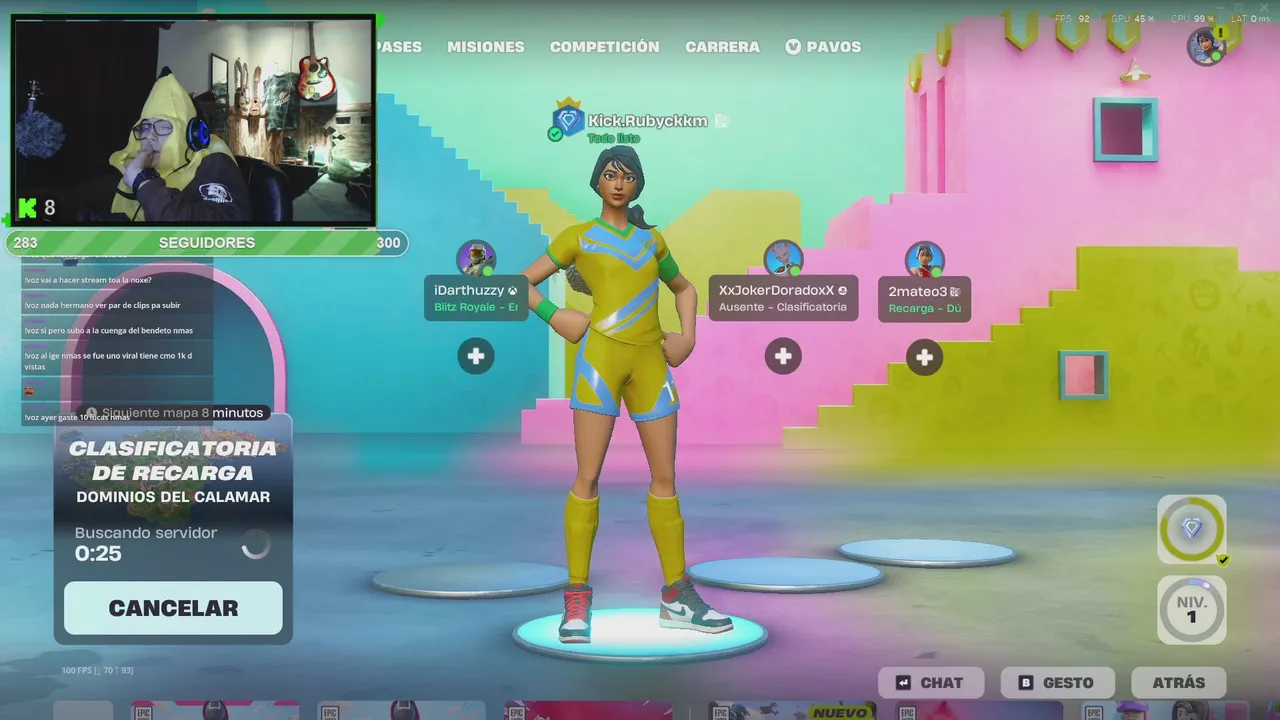Click the streamer webcam overlay

[195, 120]
